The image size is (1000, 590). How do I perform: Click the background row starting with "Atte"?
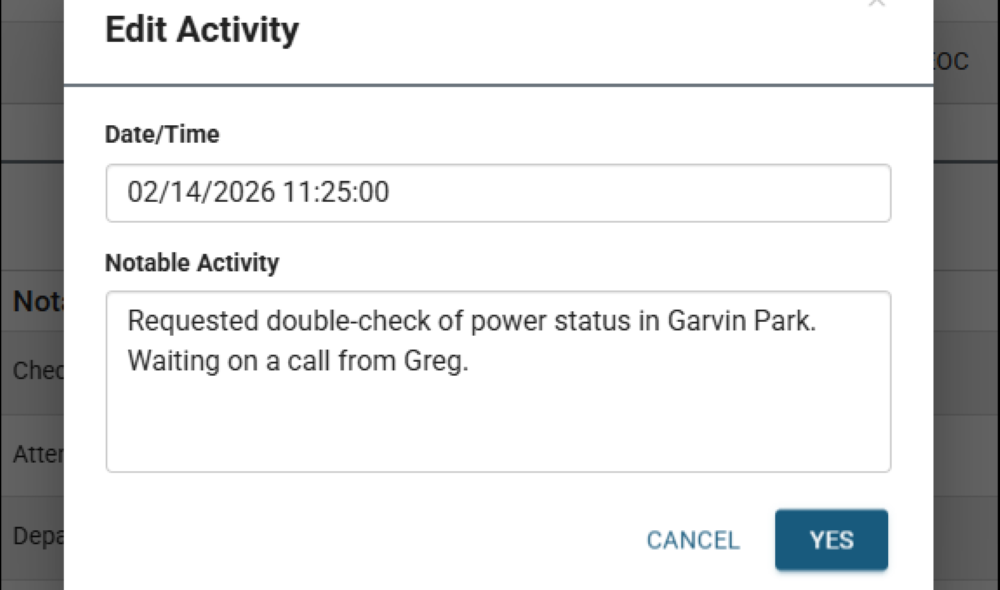(37, 454)
